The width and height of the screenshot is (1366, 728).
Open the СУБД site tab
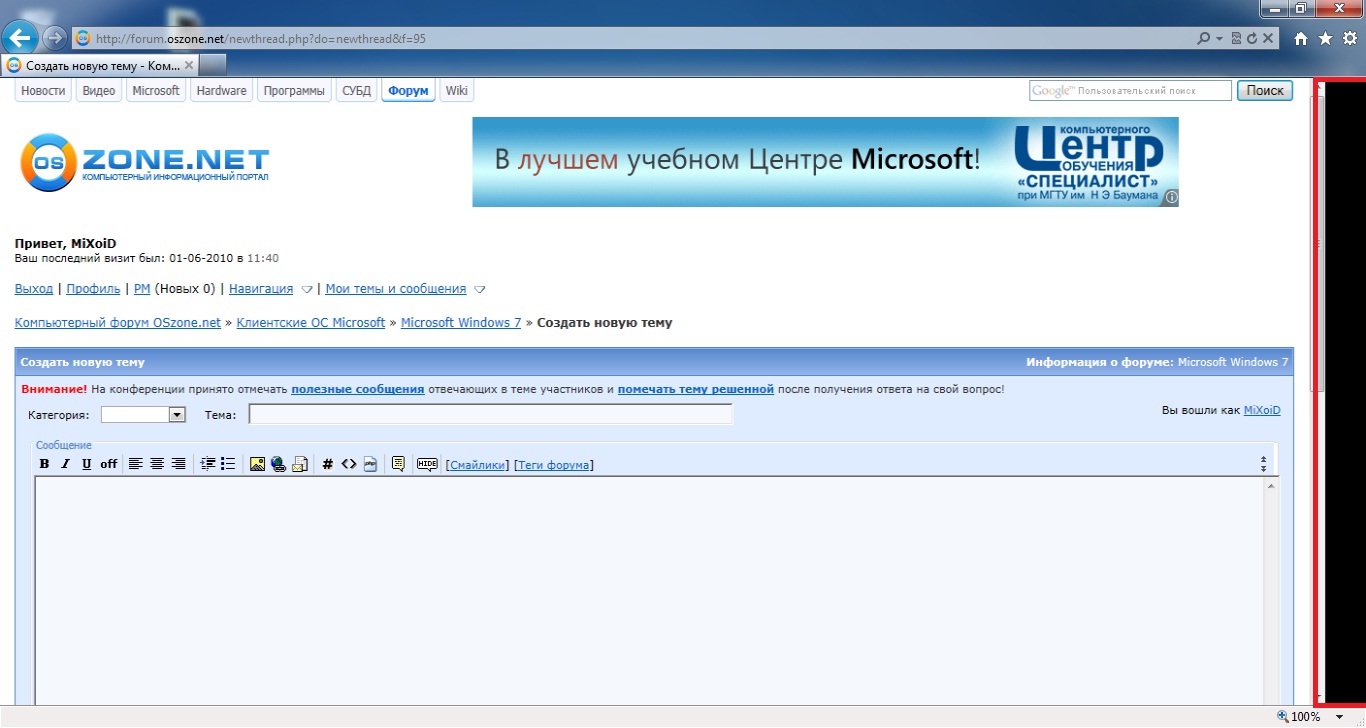[356, 91]
